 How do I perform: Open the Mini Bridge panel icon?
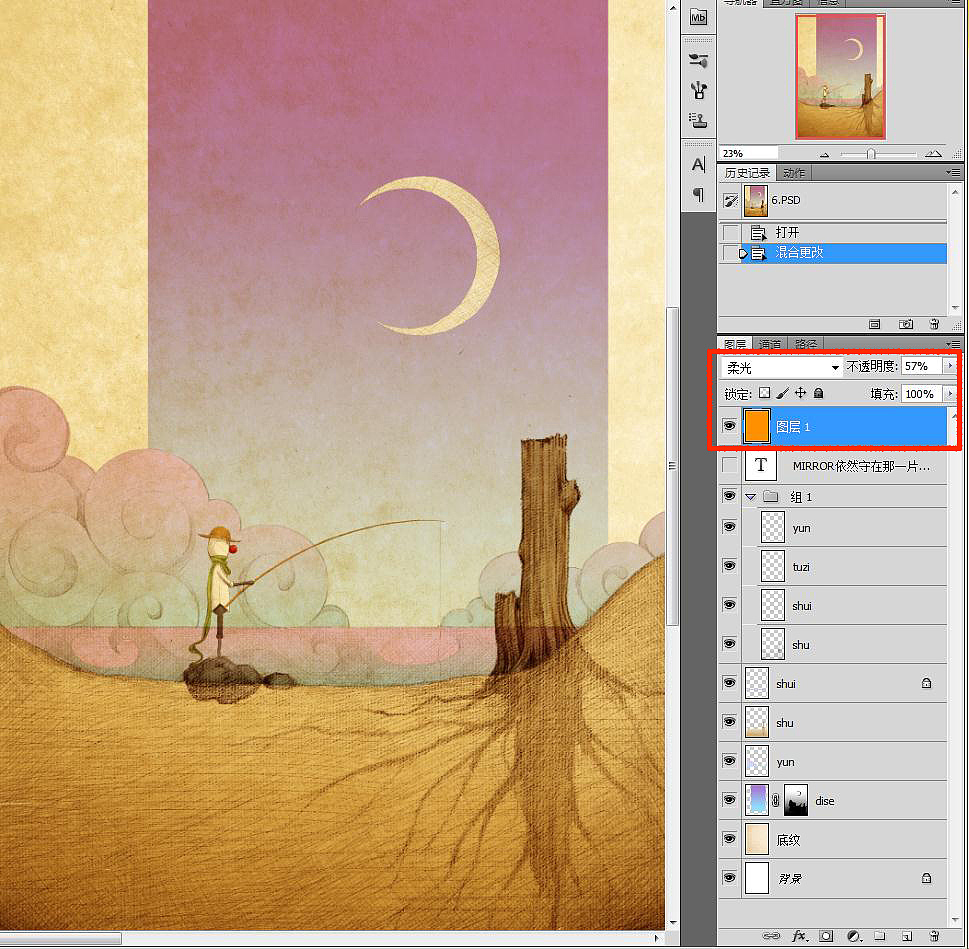[698, 16]
